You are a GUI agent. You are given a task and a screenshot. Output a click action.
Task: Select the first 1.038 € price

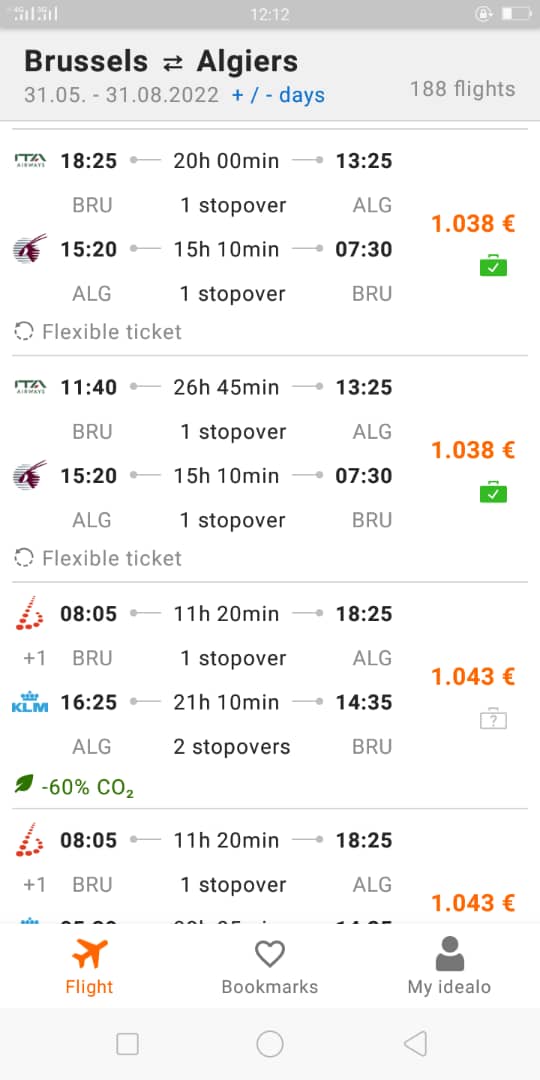pos(473,223)
